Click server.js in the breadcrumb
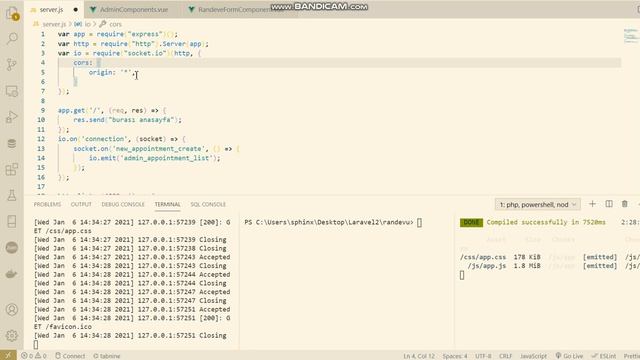The width and height of the screenshot is (640, 360). click(53, 24)
